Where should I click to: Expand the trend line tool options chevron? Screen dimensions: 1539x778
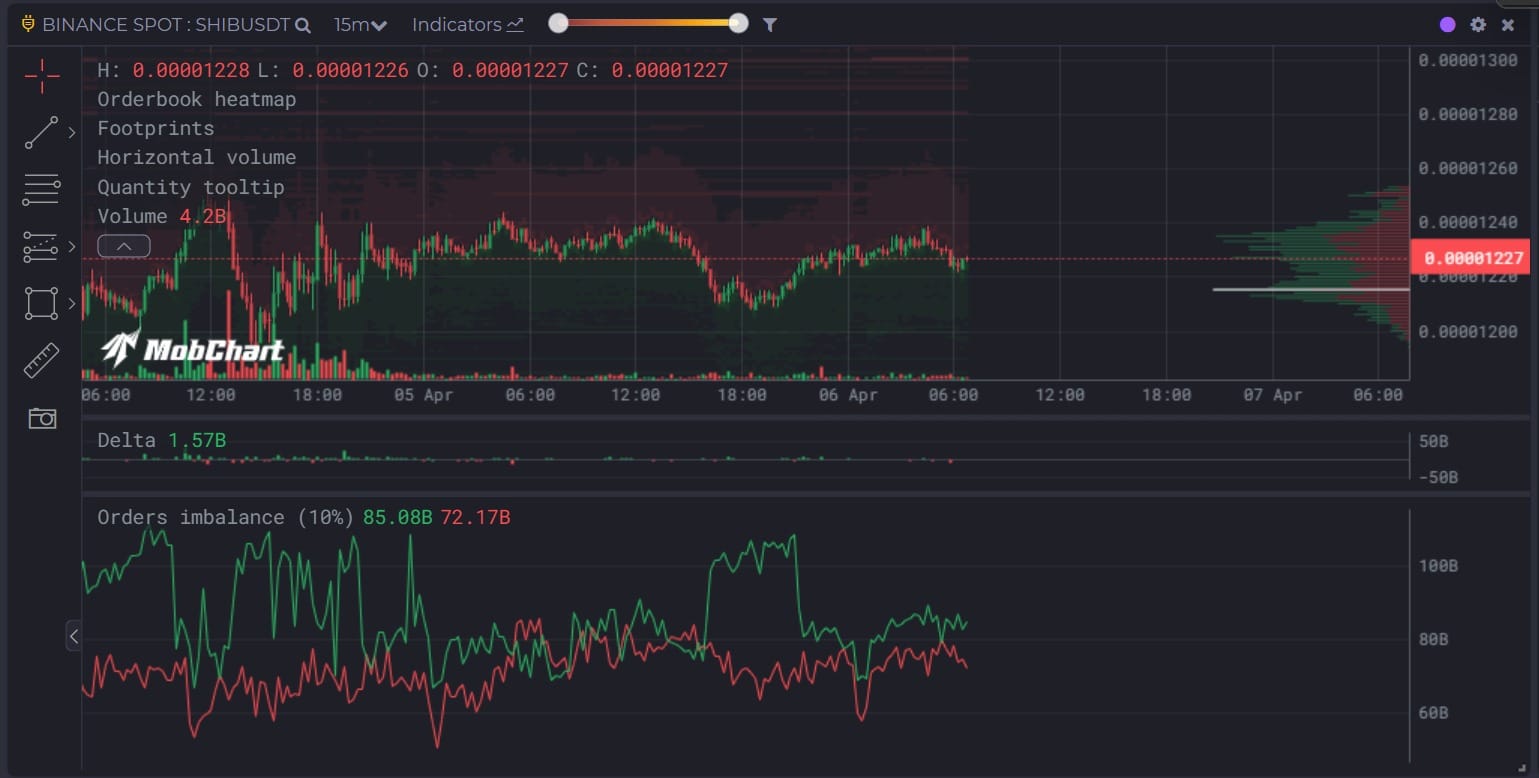[x=72, y=132]
